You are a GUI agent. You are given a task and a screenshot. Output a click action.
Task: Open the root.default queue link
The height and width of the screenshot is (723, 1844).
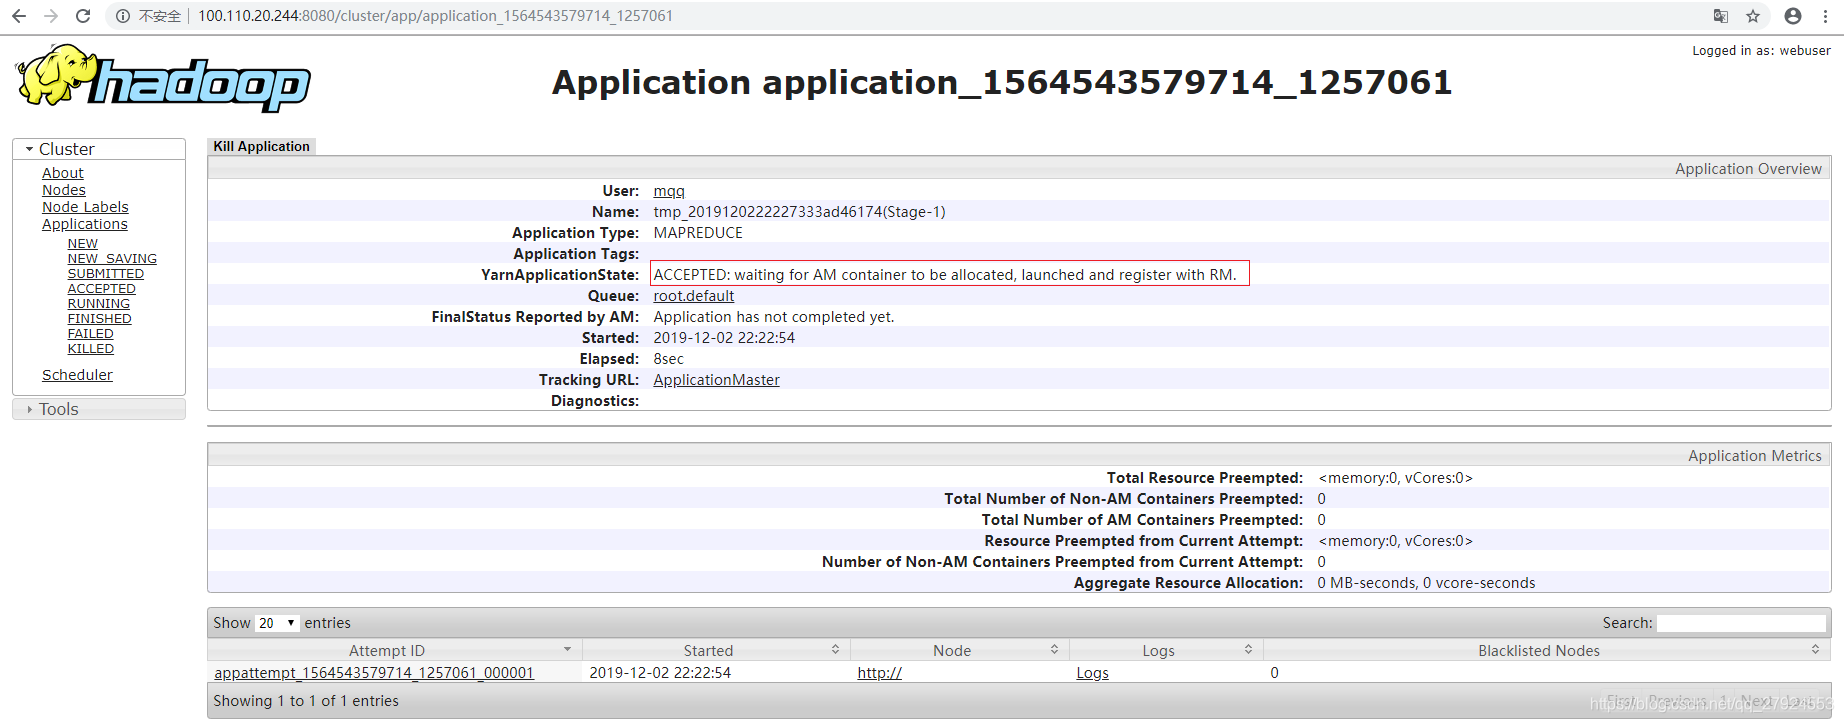point(693,296)
